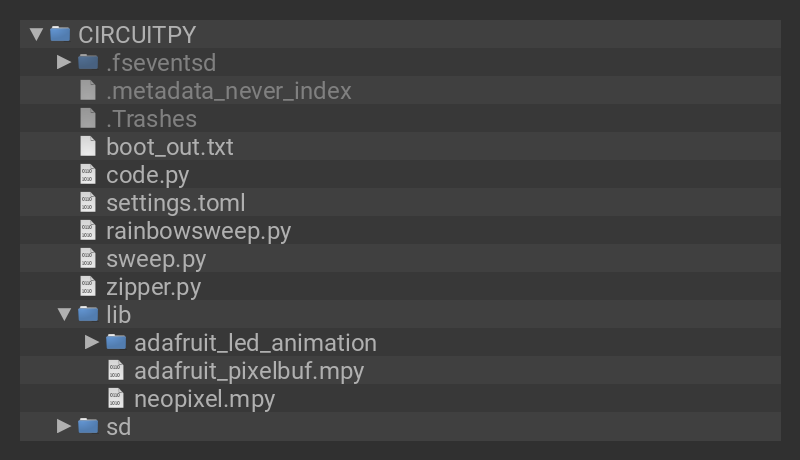The width and height of the screenshot is (800, 460).
Task: Expand the sd folder arrow
Action: pyautogui.click(x=64, y=427)
